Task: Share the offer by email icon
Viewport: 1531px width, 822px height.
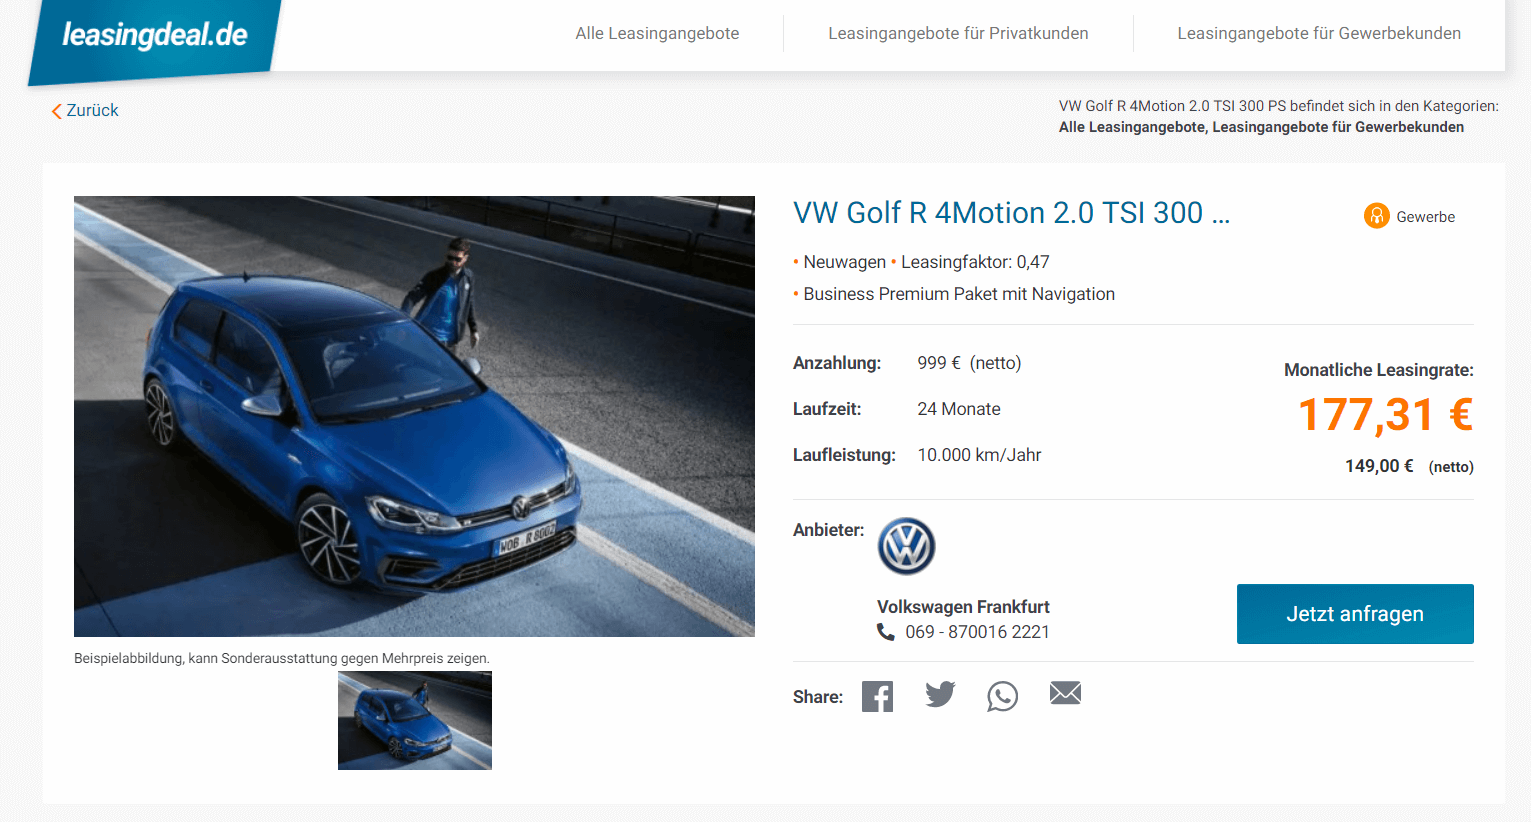Action: pos(1065,693)
